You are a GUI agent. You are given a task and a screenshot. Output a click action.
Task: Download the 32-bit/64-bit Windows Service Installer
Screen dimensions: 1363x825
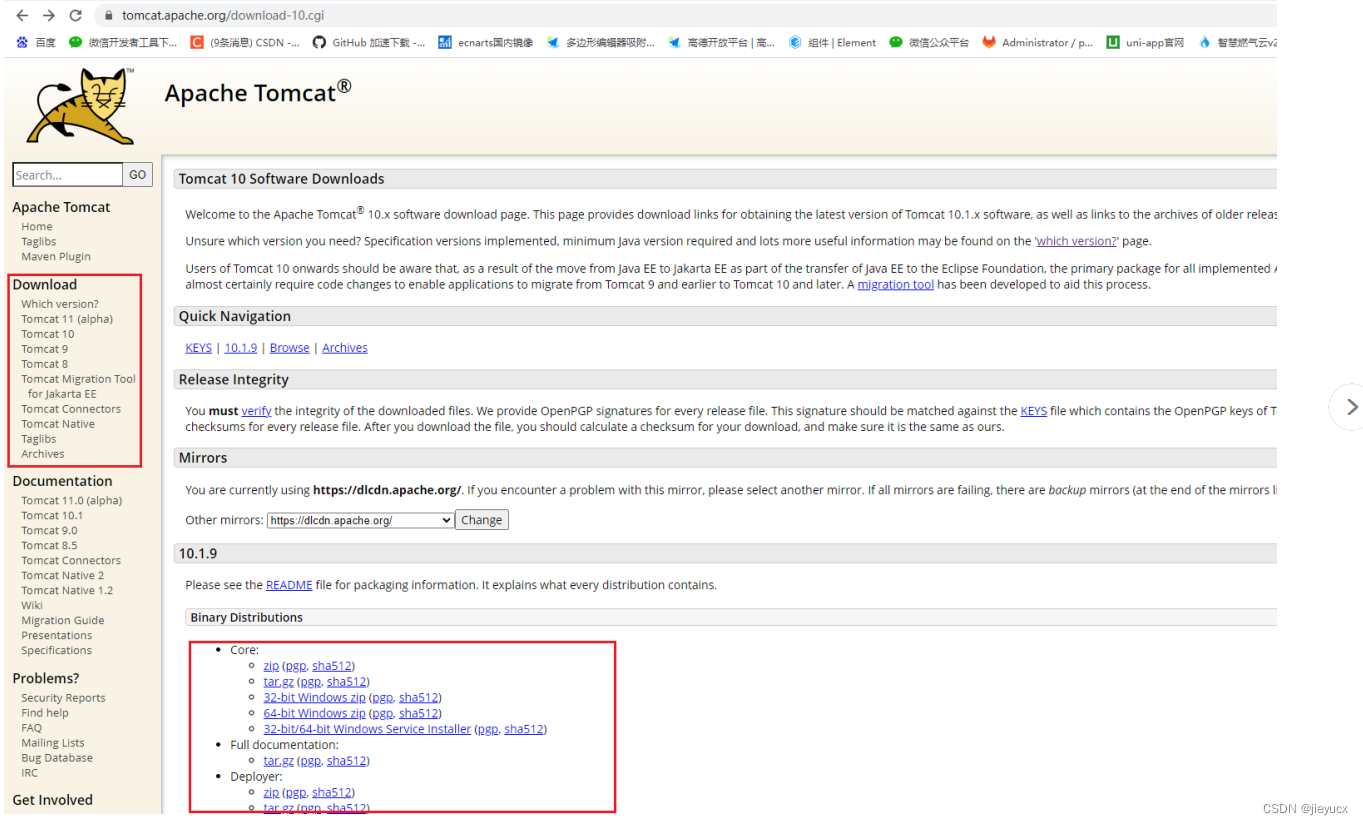click(367, 729)
